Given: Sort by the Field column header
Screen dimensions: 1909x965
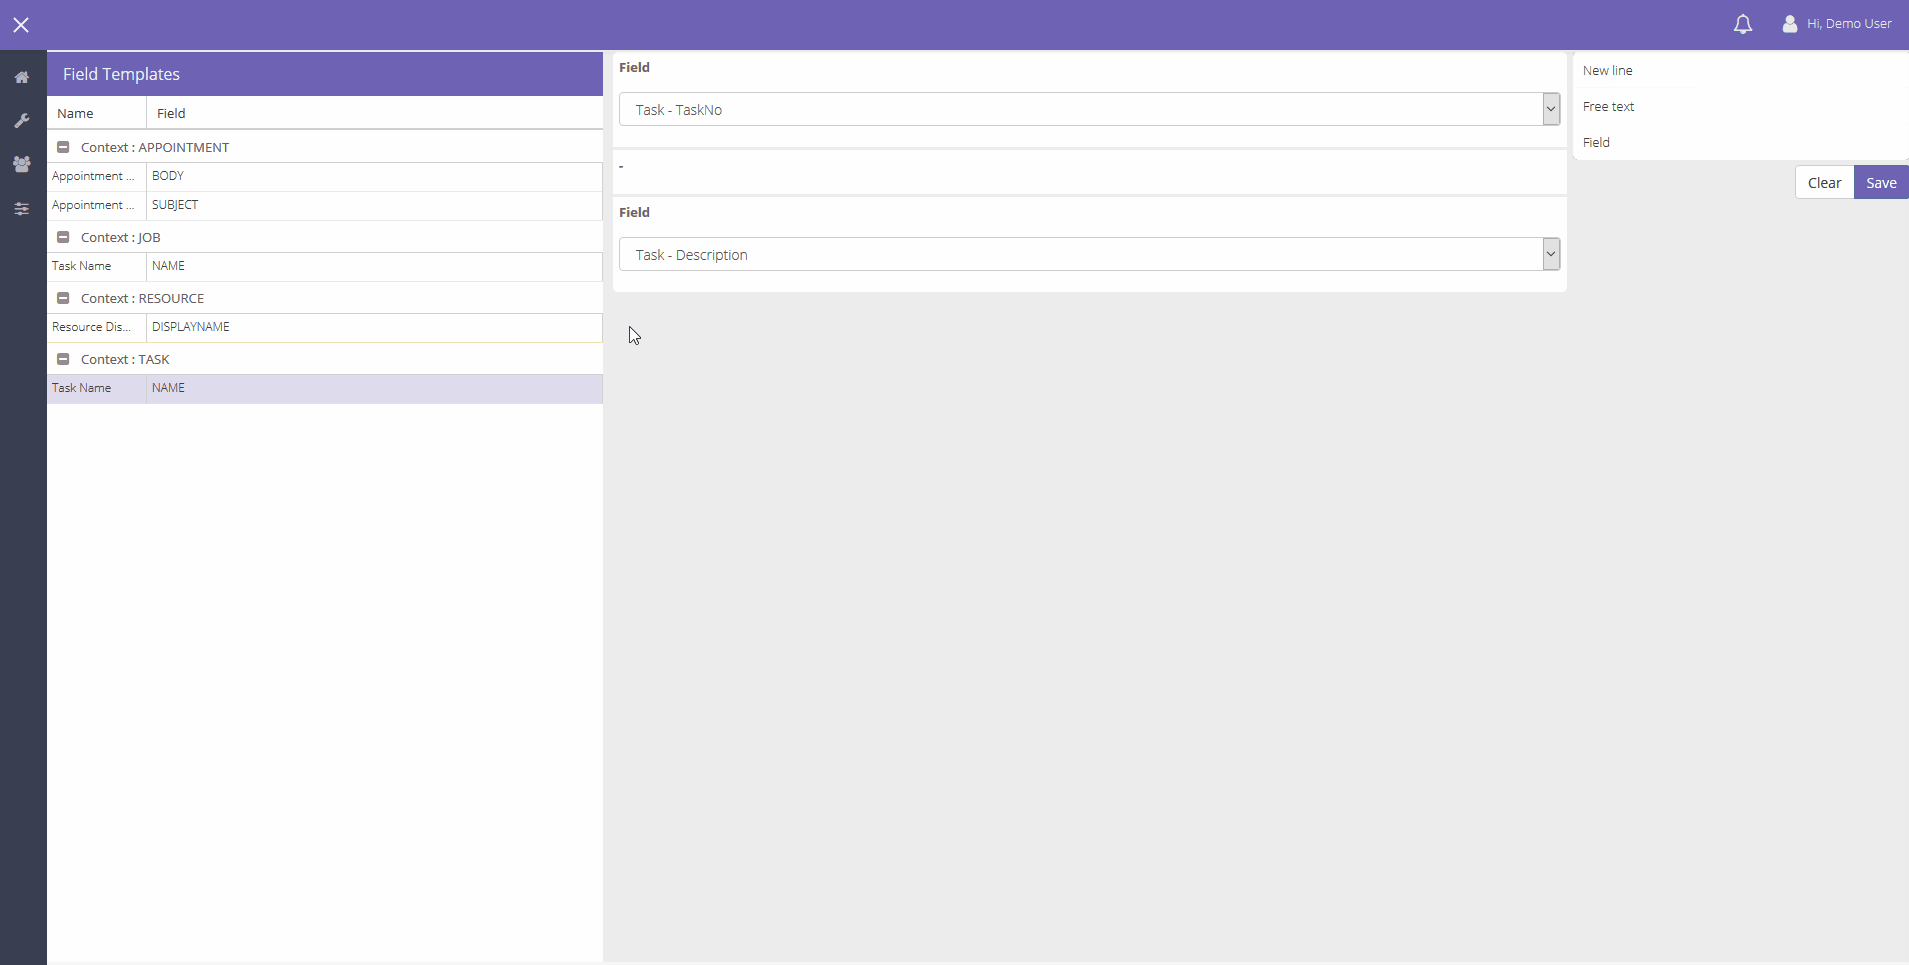Looking at the screenshot, I should point(374,113).
